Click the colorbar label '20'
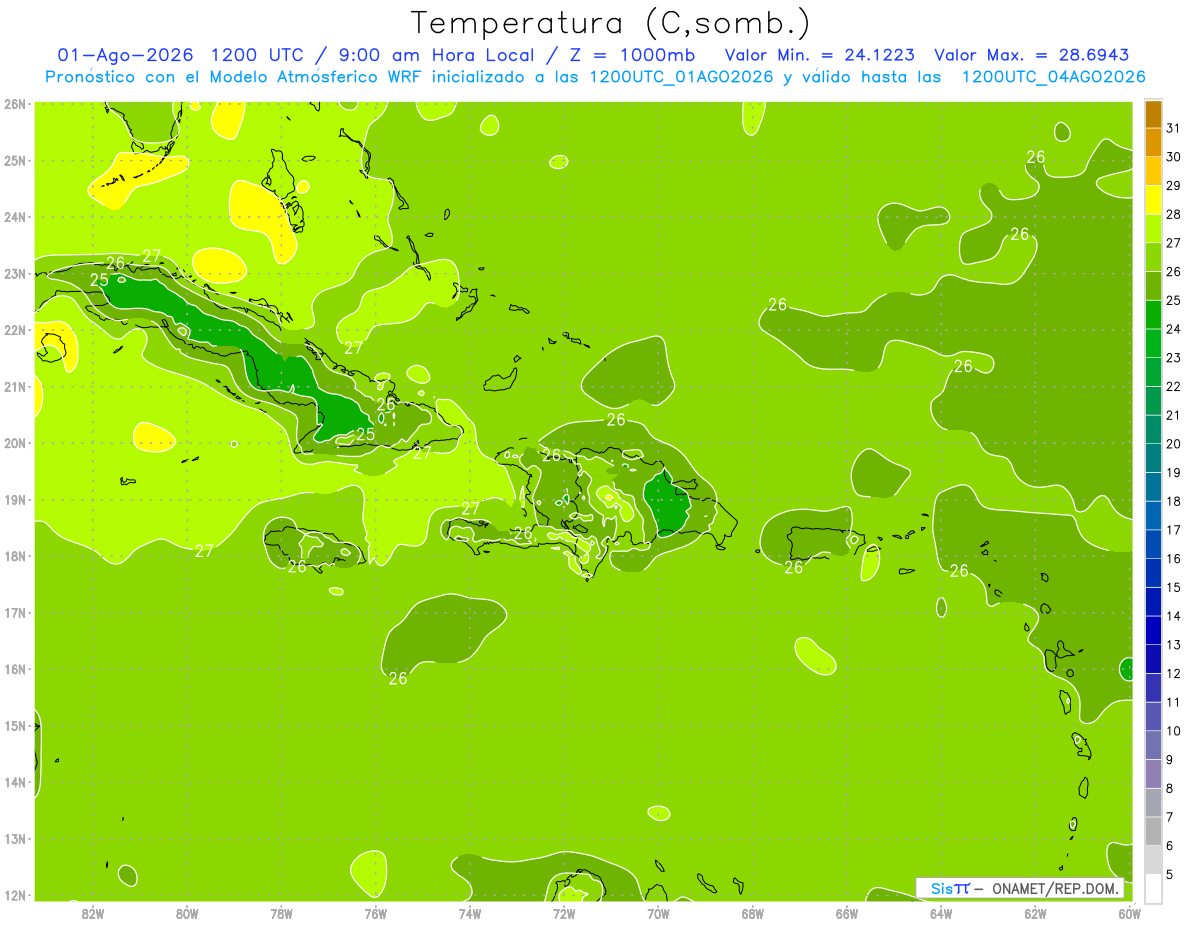The height and width of the screenshot is (927, 1200). (1174, 444)
